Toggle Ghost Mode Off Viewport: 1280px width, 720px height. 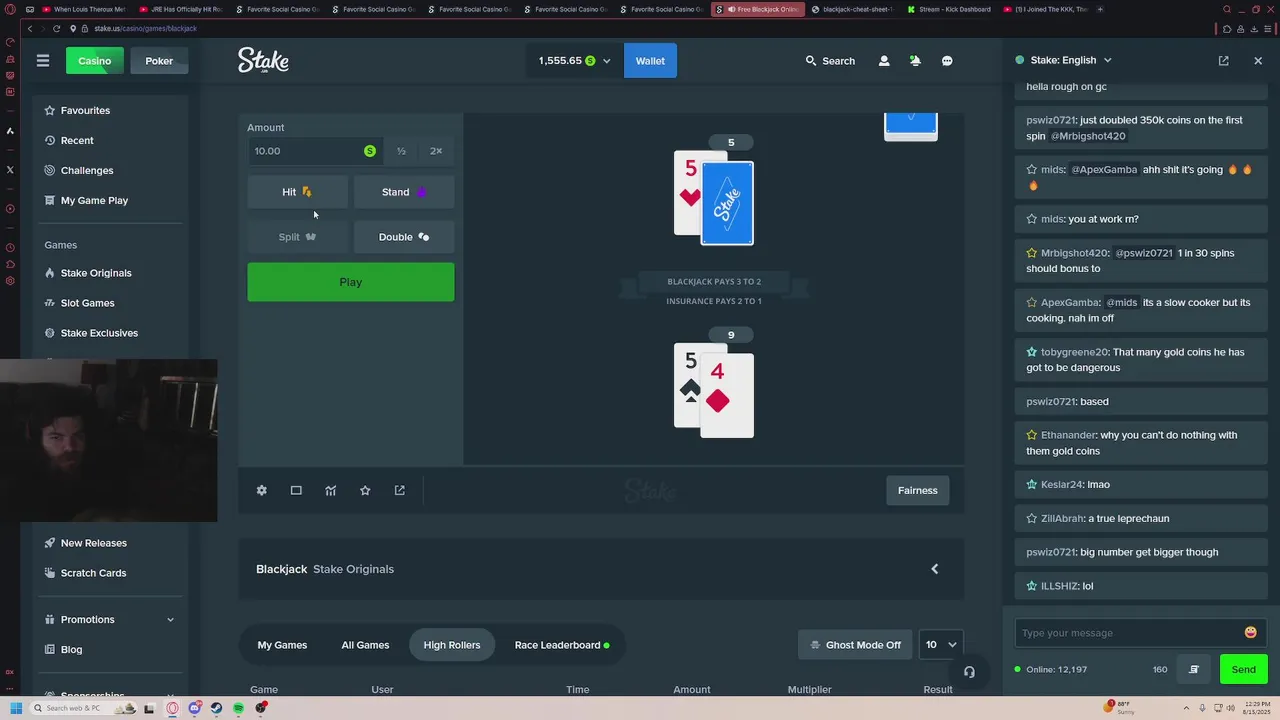click(856, 645)
